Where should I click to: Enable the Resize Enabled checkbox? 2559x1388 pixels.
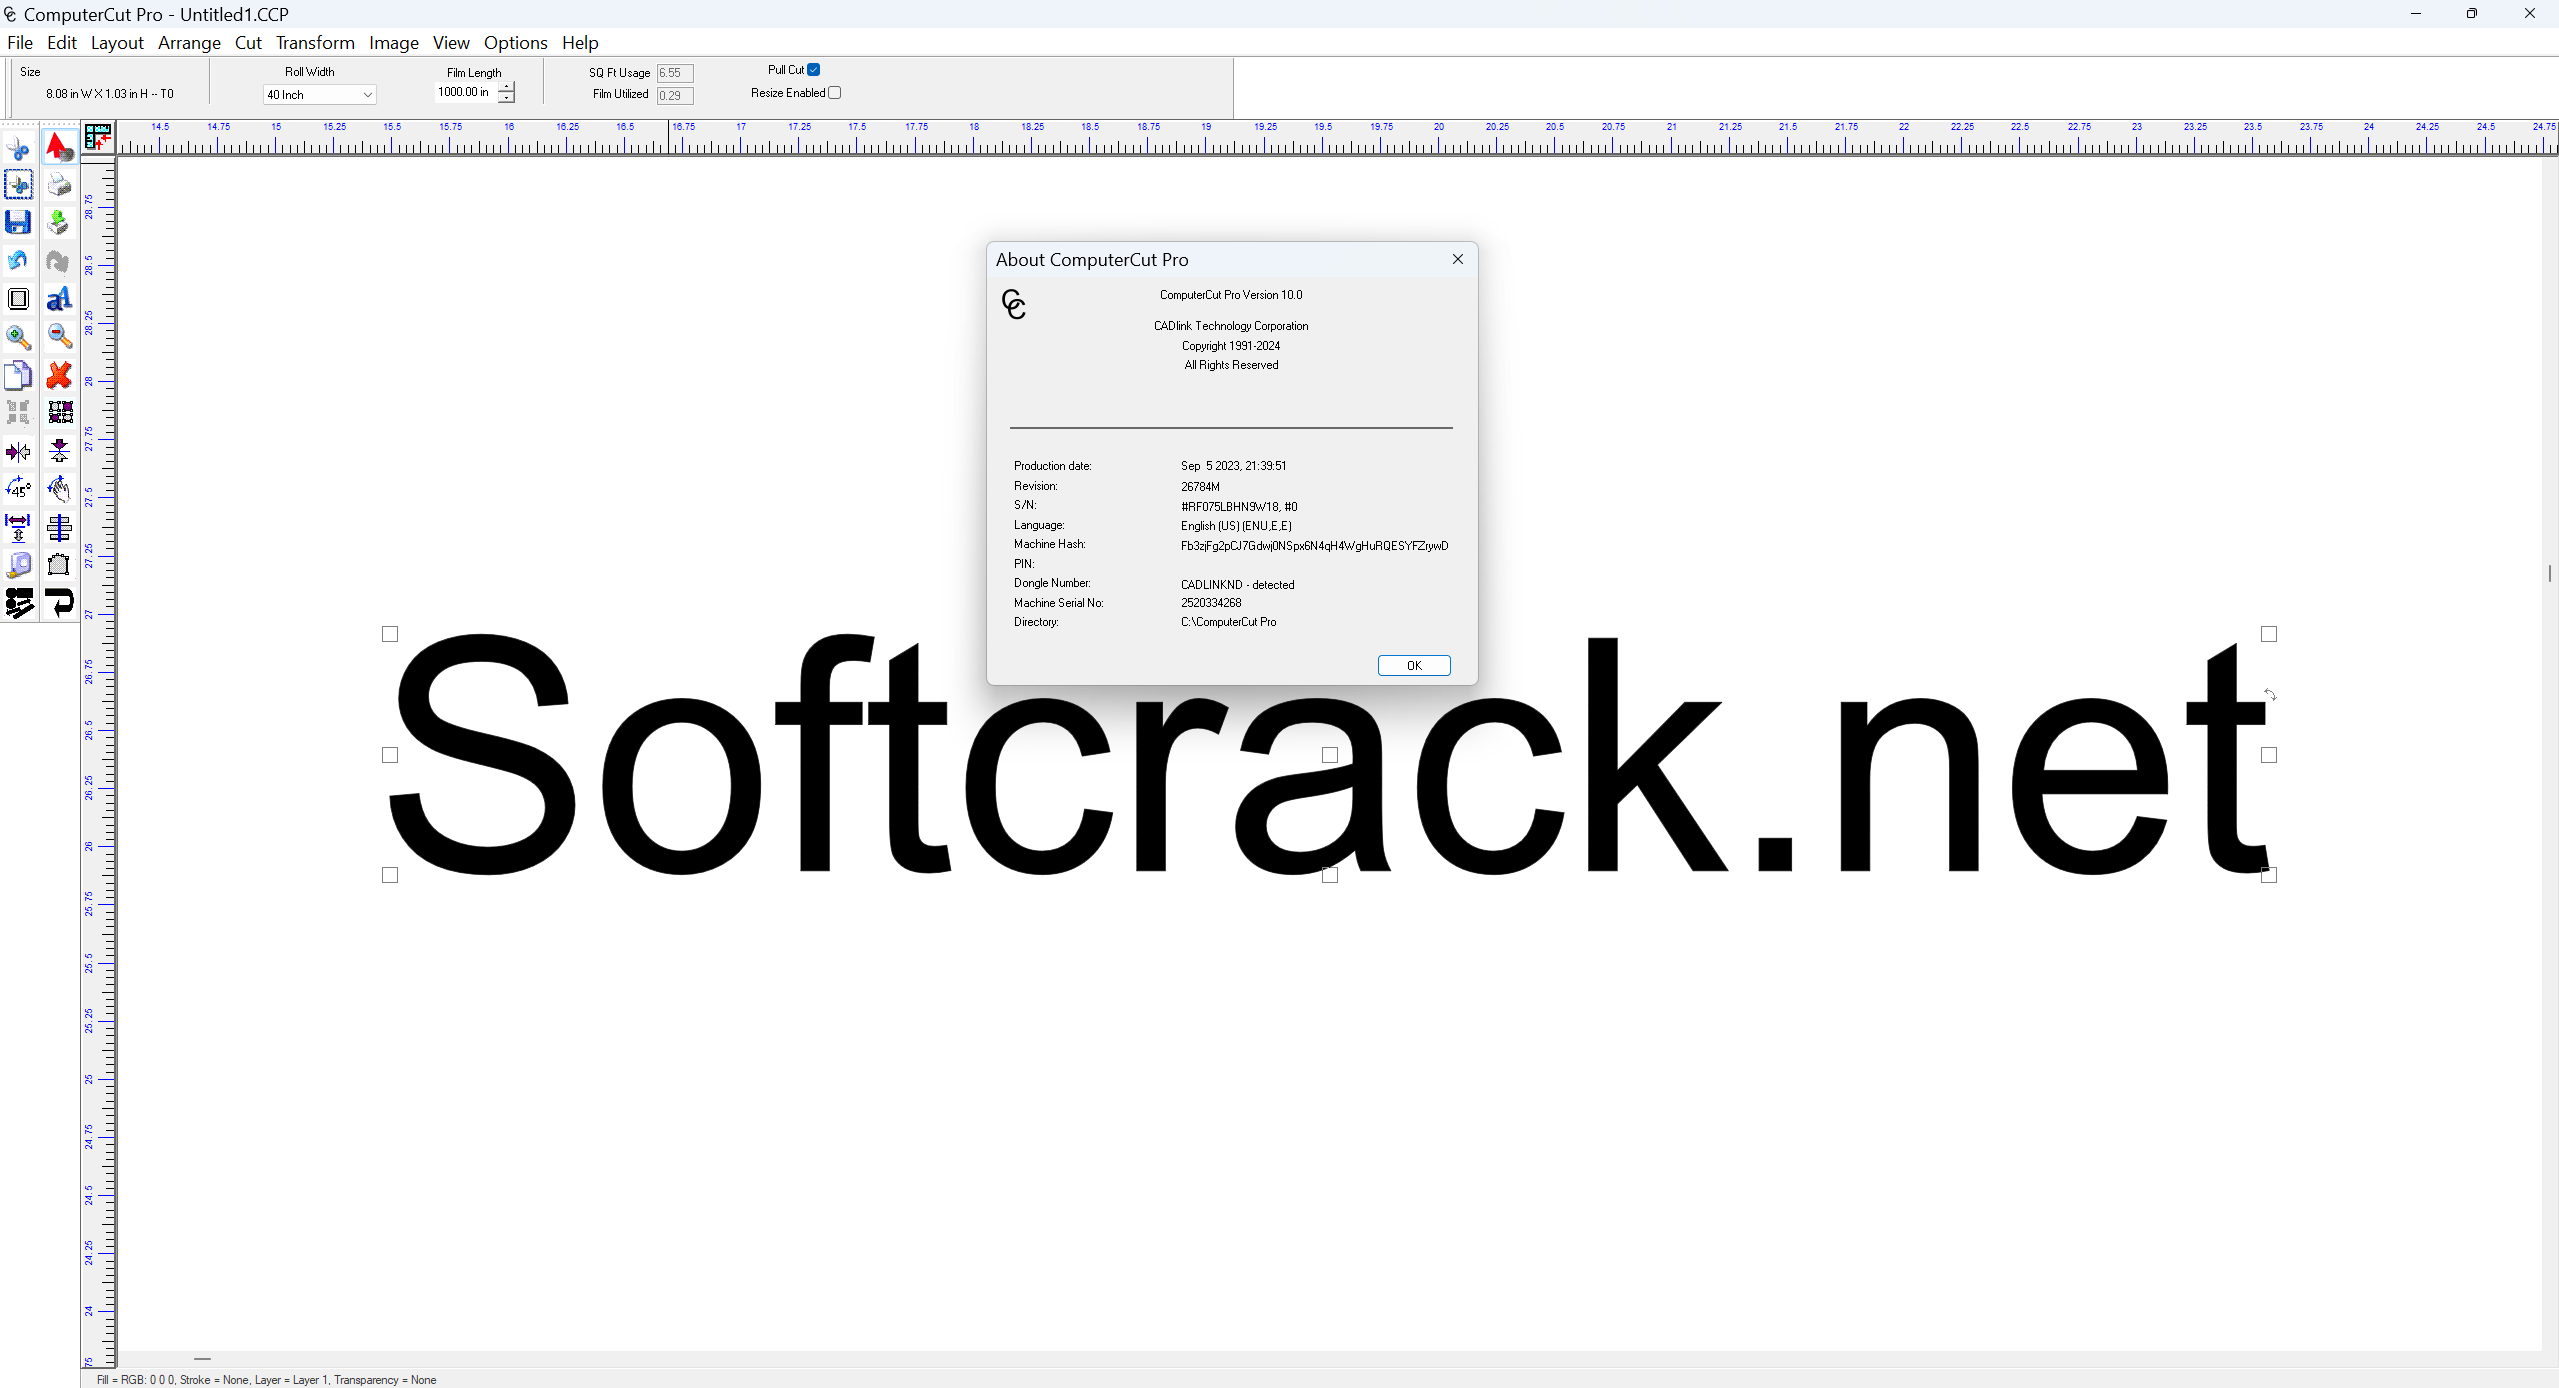(x=836, y=92)
